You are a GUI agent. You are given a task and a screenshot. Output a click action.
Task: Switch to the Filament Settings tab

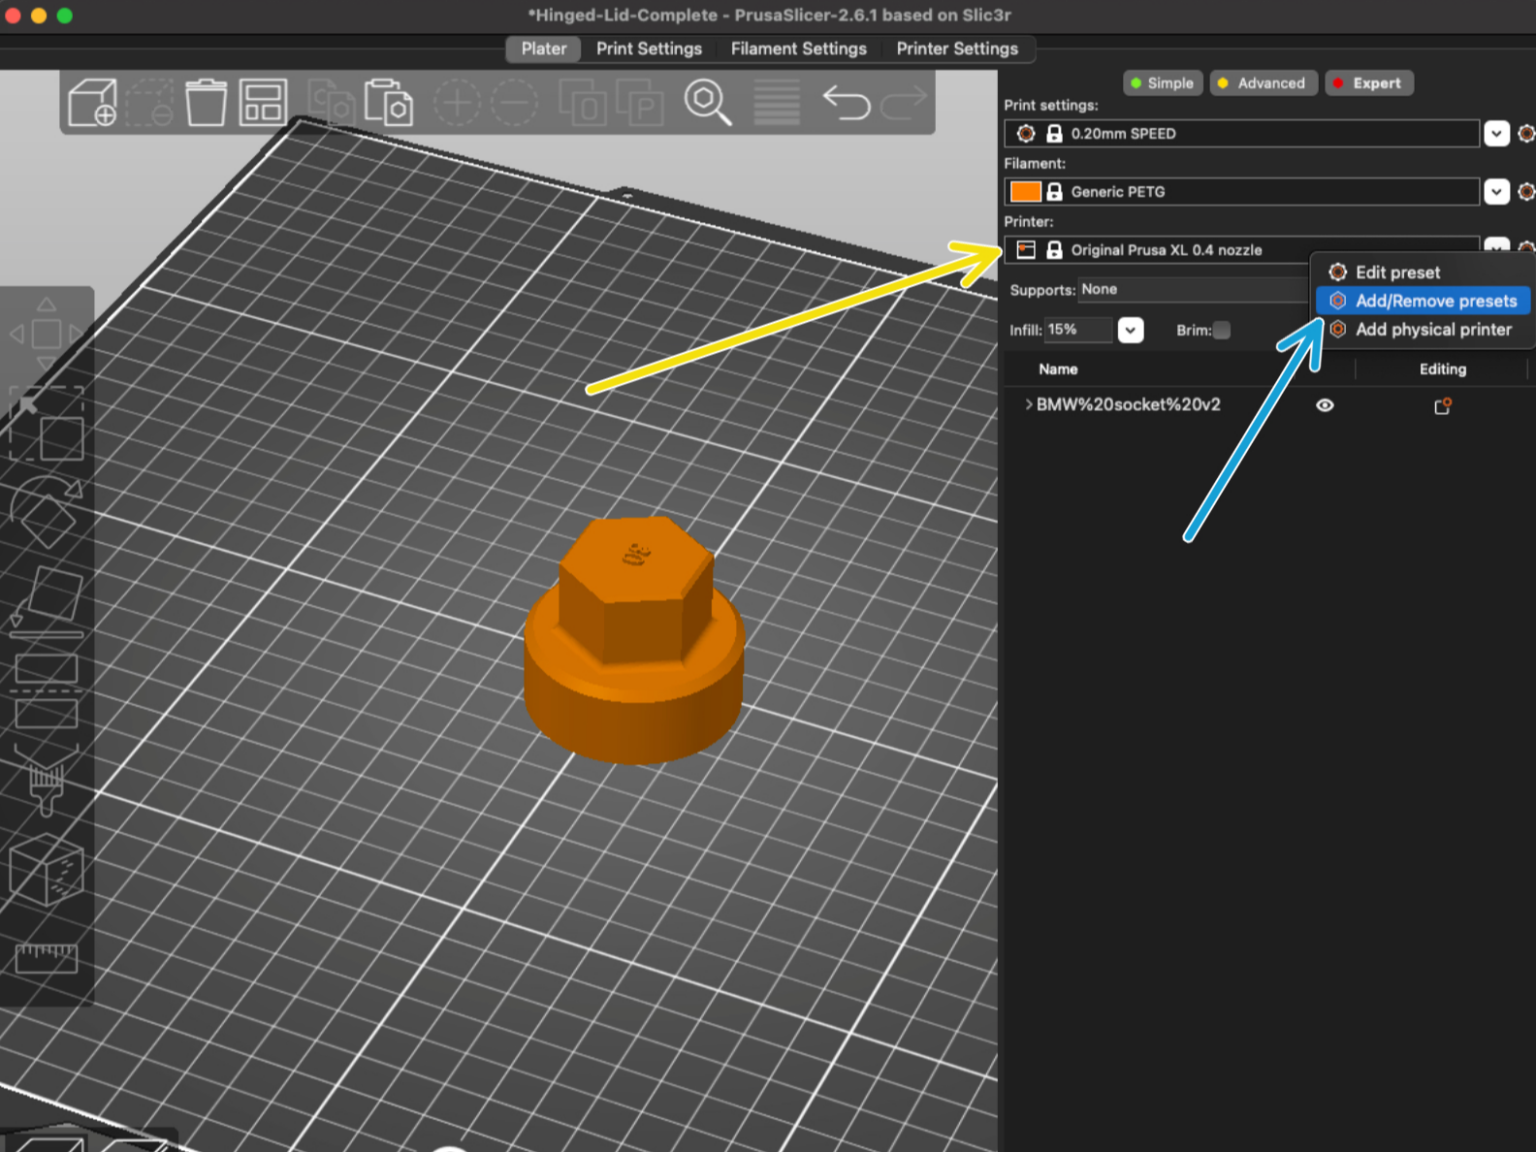click(798, 48)
